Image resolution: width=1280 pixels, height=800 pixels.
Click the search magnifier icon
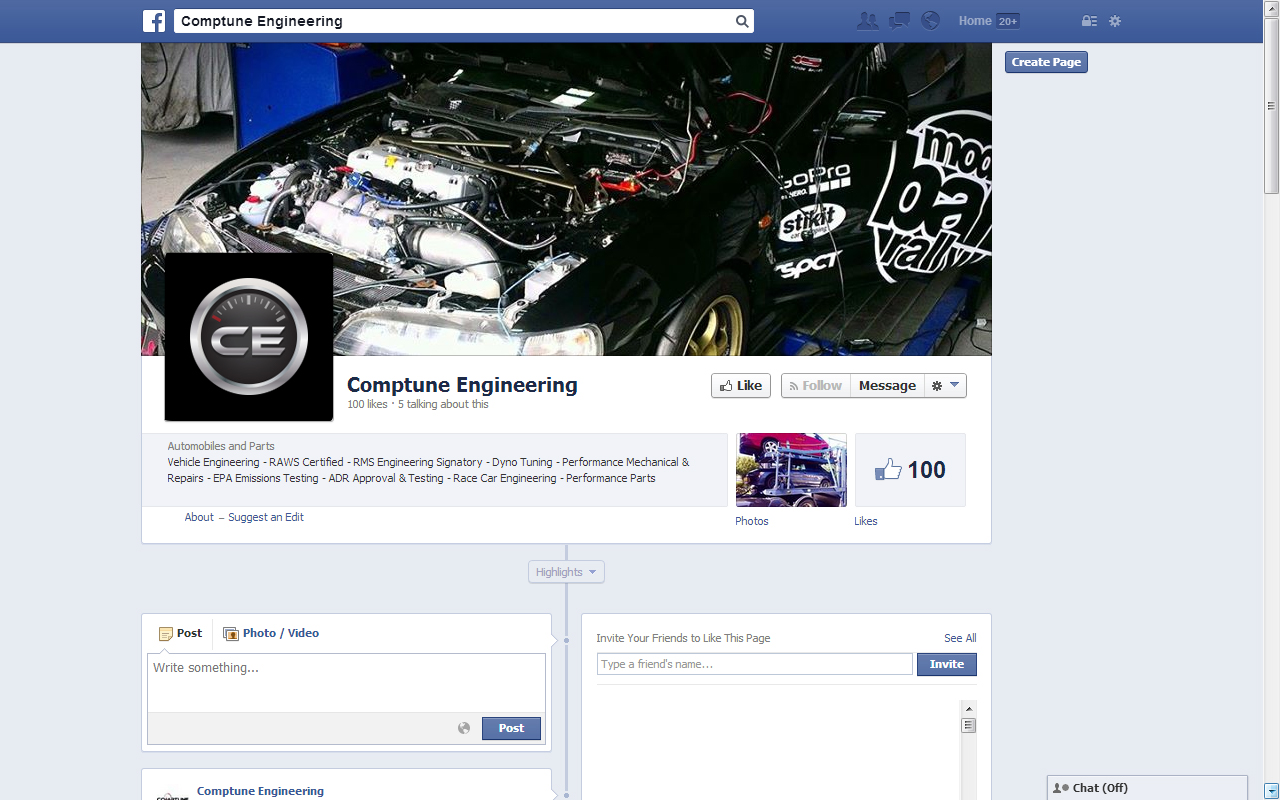(x=742, y=21)
